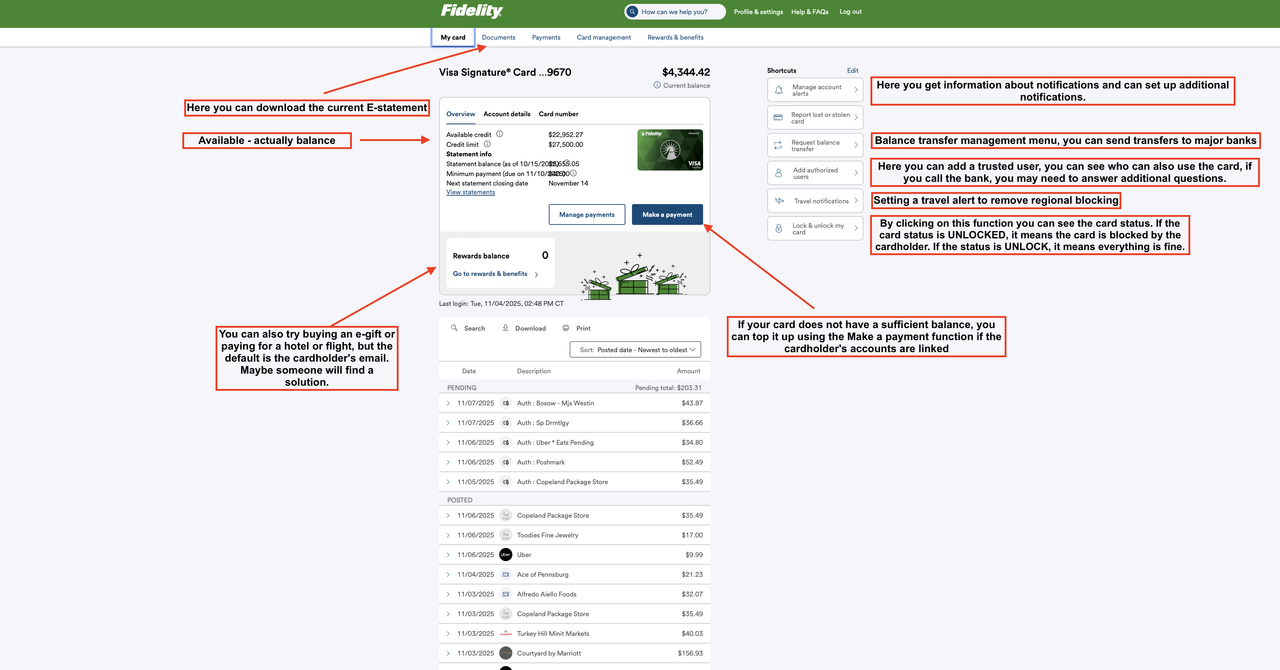Expand the Alfredo Aiello Foods $32.07 transaction

click(448, 595)
